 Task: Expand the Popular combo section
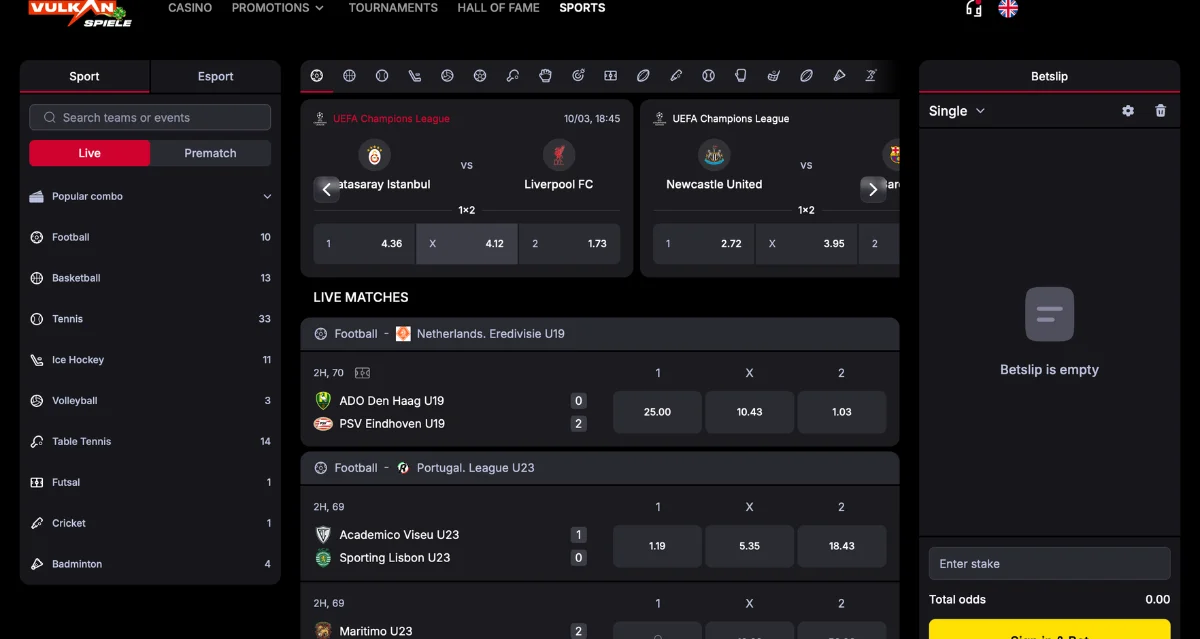point(150,197)
